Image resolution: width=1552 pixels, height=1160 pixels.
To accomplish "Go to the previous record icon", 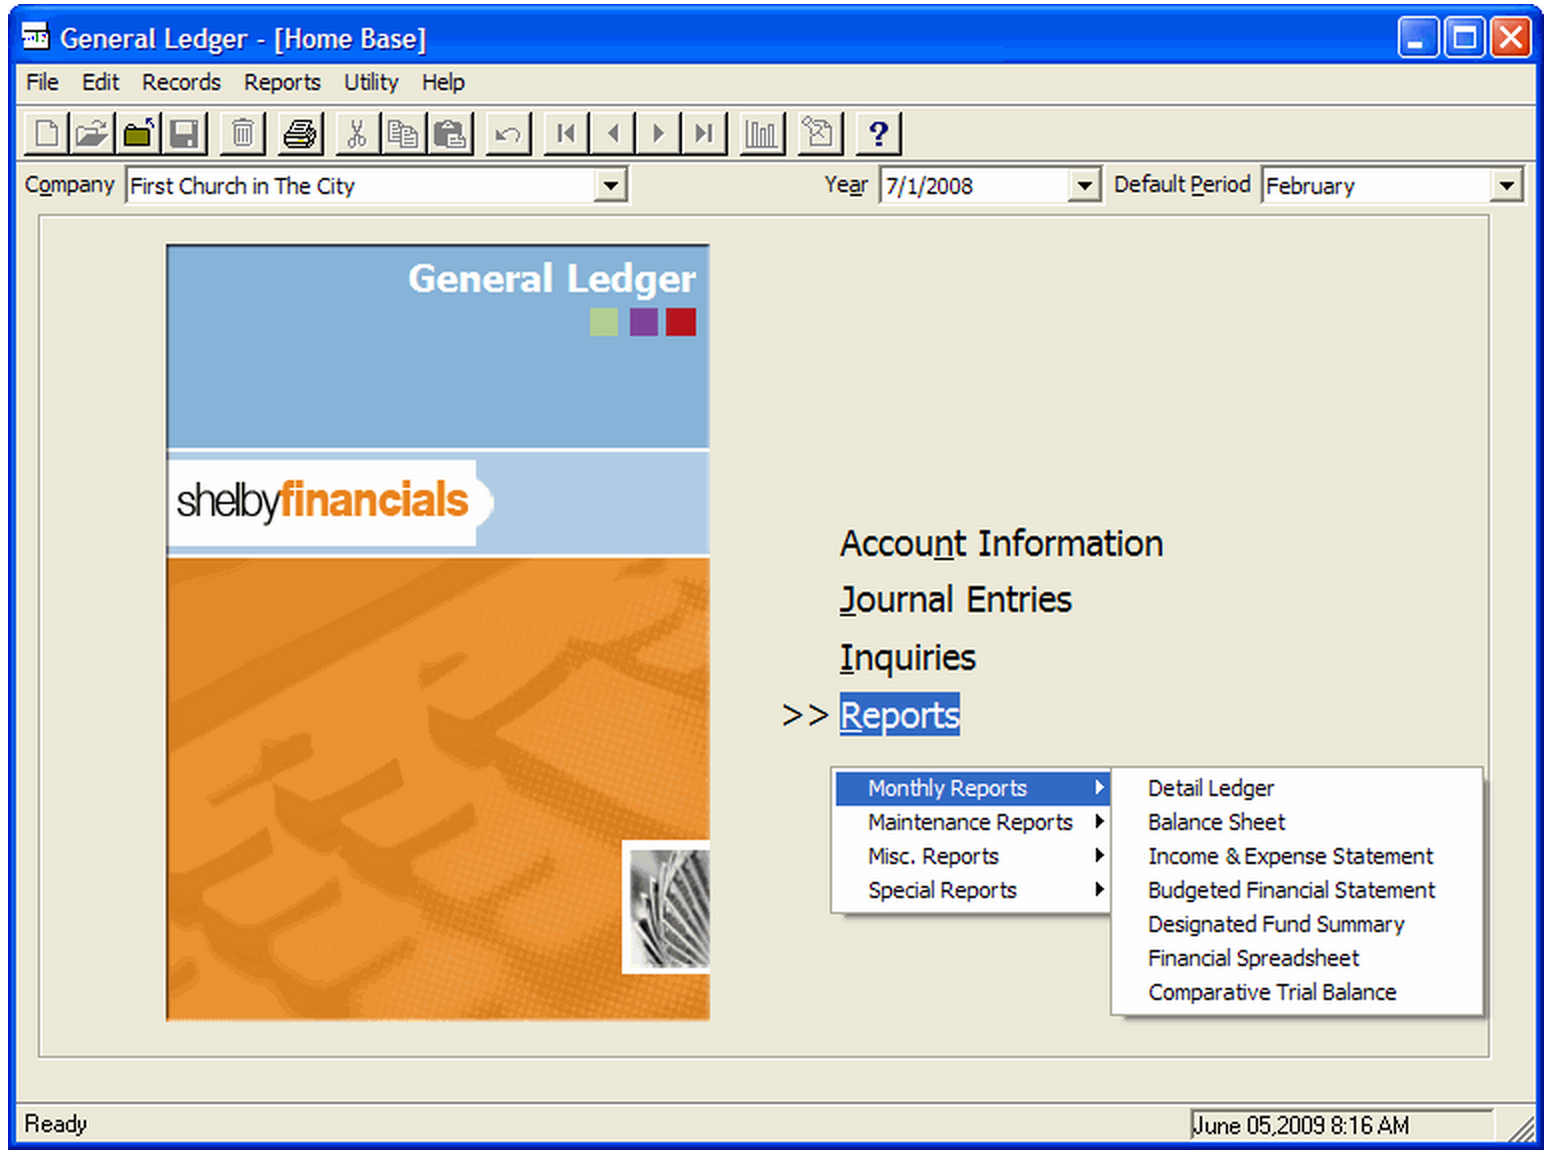I will coord(612,133).
